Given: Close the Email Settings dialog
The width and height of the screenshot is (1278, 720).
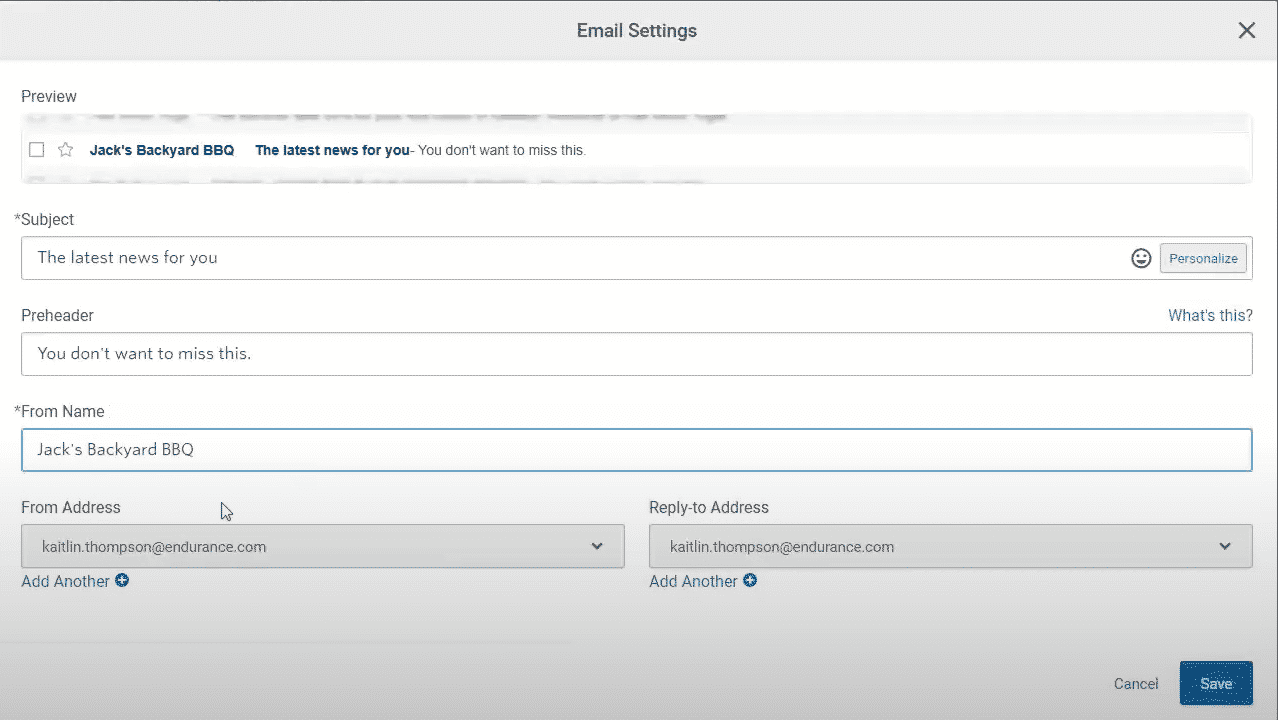Looking at the screenshot, I should pos(1246,31).
